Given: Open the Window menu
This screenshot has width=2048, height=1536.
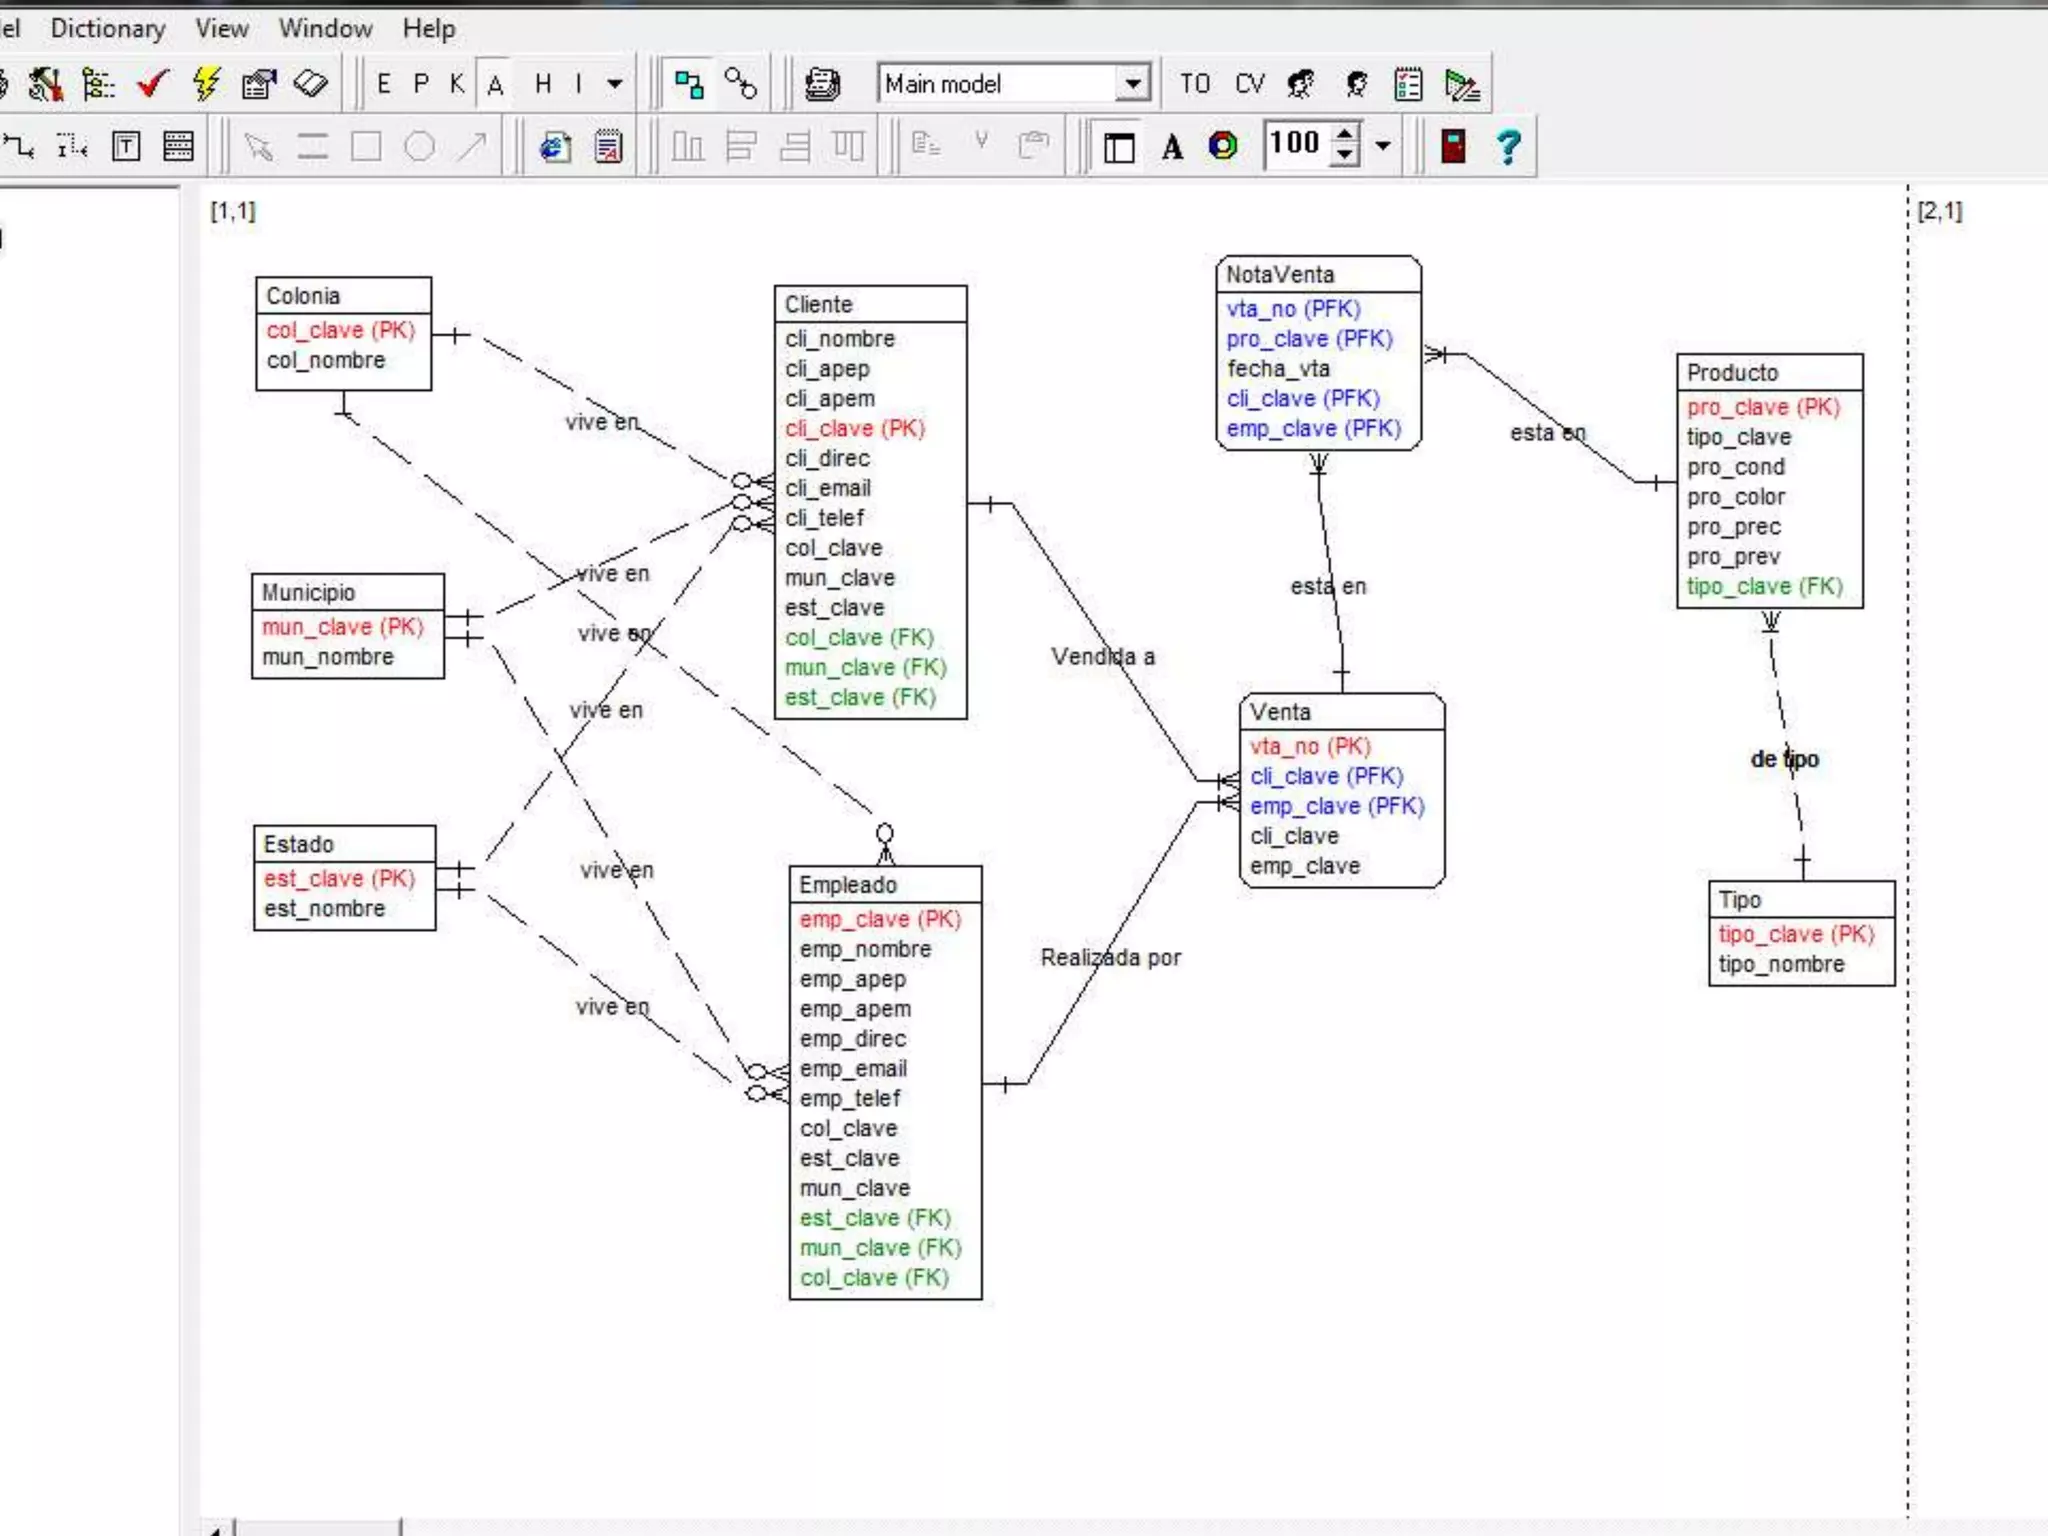Looking at the screenshot, I should click(325, 28).
